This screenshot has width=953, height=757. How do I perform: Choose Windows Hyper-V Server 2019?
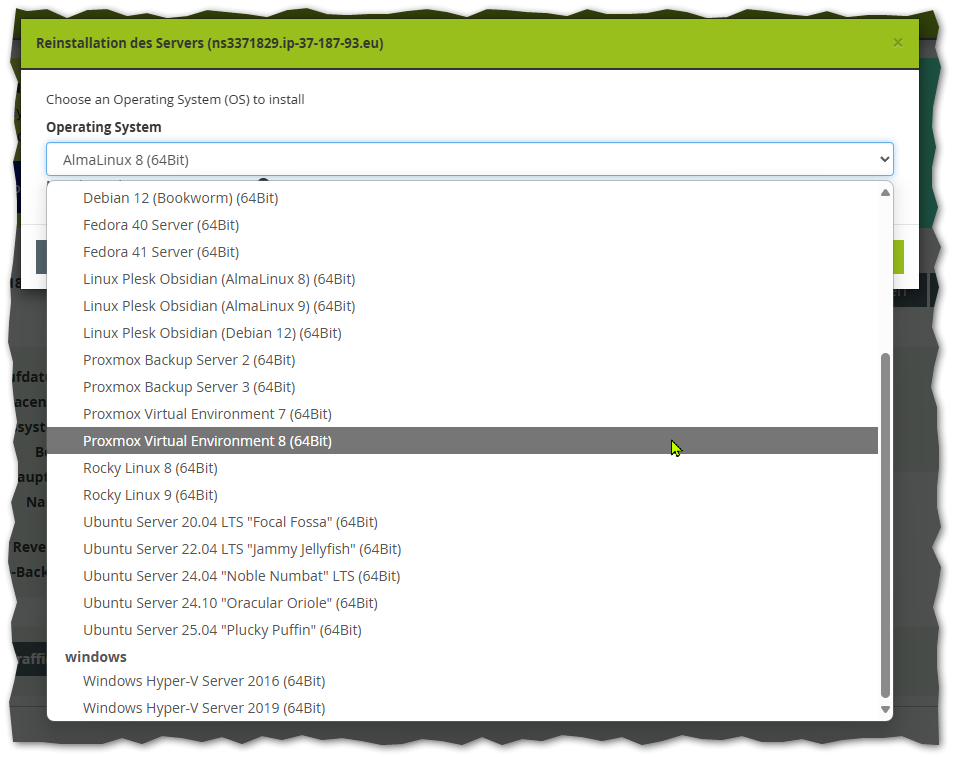tap(204, 708)
